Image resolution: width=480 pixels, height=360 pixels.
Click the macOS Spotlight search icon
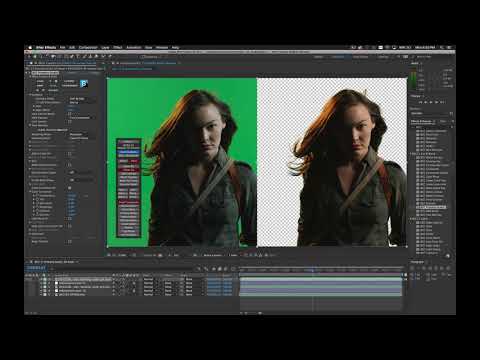pos(442,47)
